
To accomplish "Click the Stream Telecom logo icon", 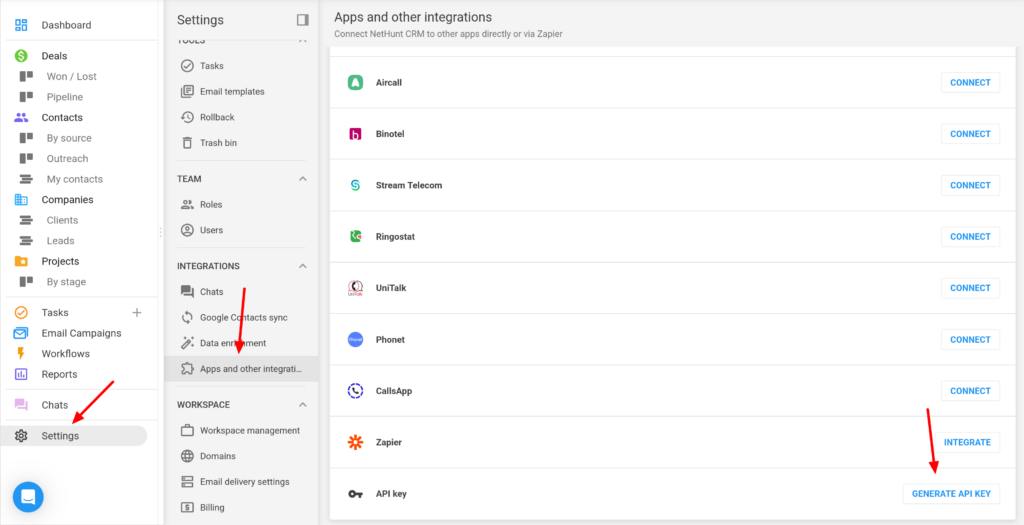I will [x=355, y=185].
